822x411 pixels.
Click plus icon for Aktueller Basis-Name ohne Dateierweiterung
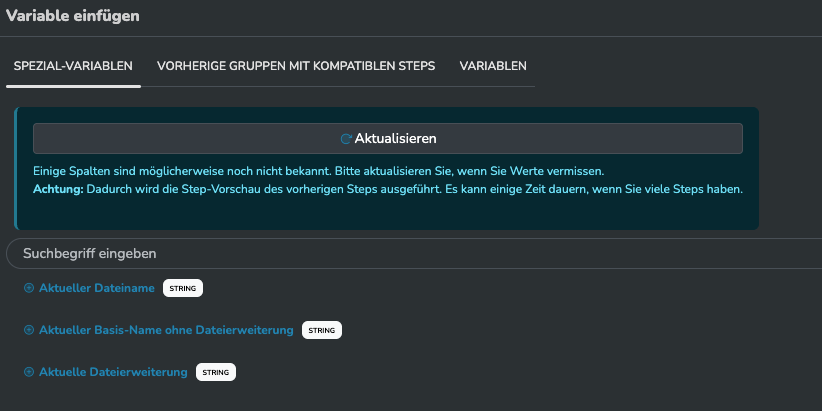[x=29, y=331]
